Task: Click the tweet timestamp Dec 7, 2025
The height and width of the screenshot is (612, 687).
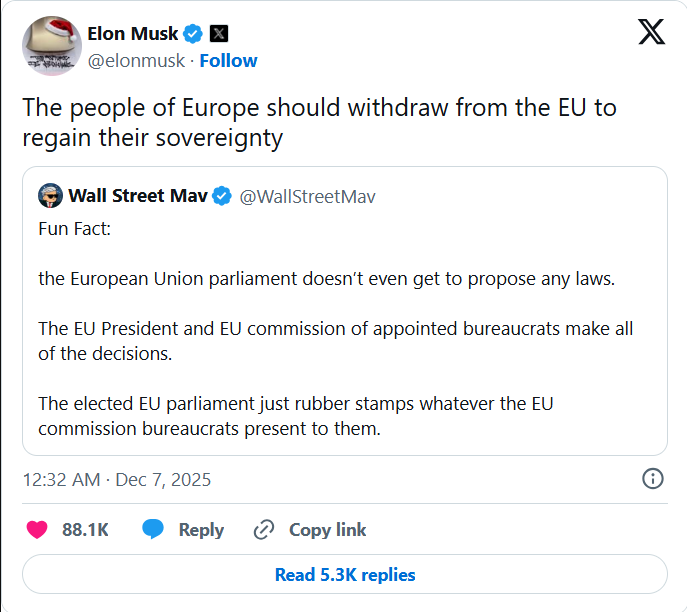Action: pos(117,480)
